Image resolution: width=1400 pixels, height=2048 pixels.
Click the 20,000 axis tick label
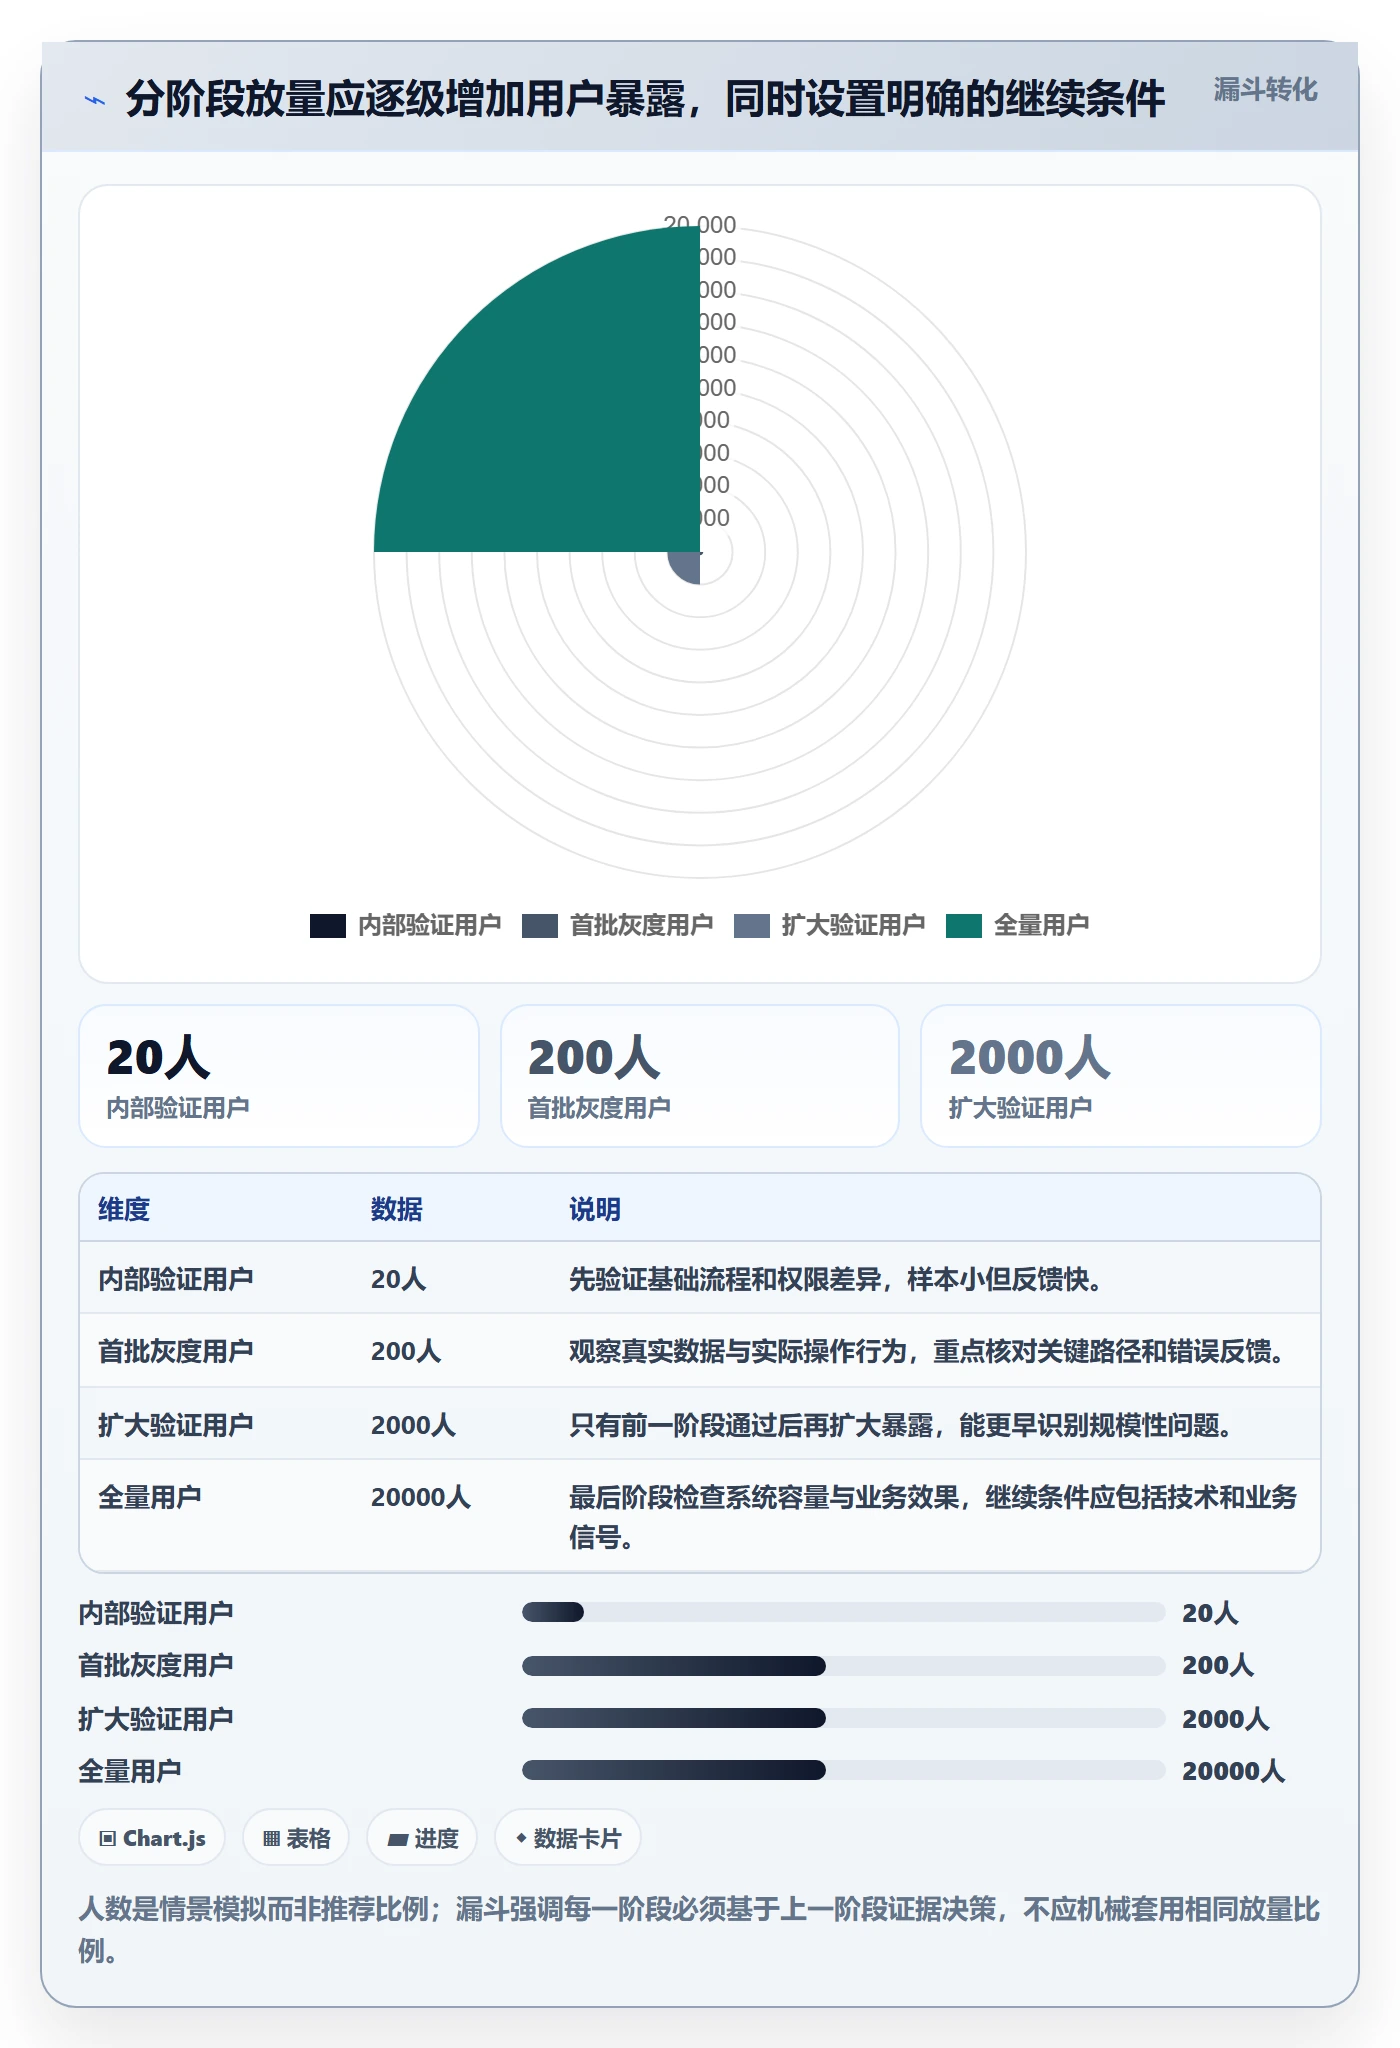coord(700,225)
